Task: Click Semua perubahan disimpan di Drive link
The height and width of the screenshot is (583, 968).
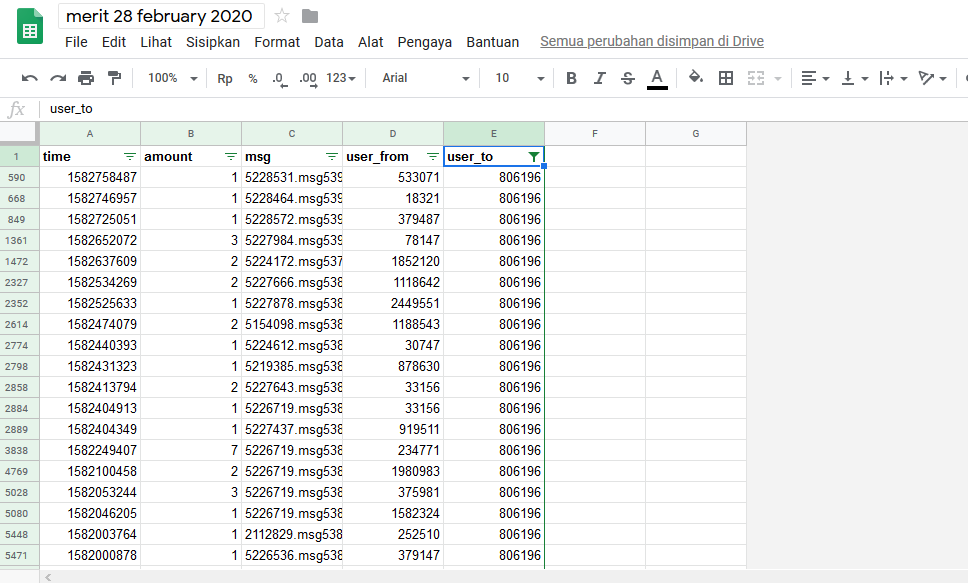Action: point(652,41)
